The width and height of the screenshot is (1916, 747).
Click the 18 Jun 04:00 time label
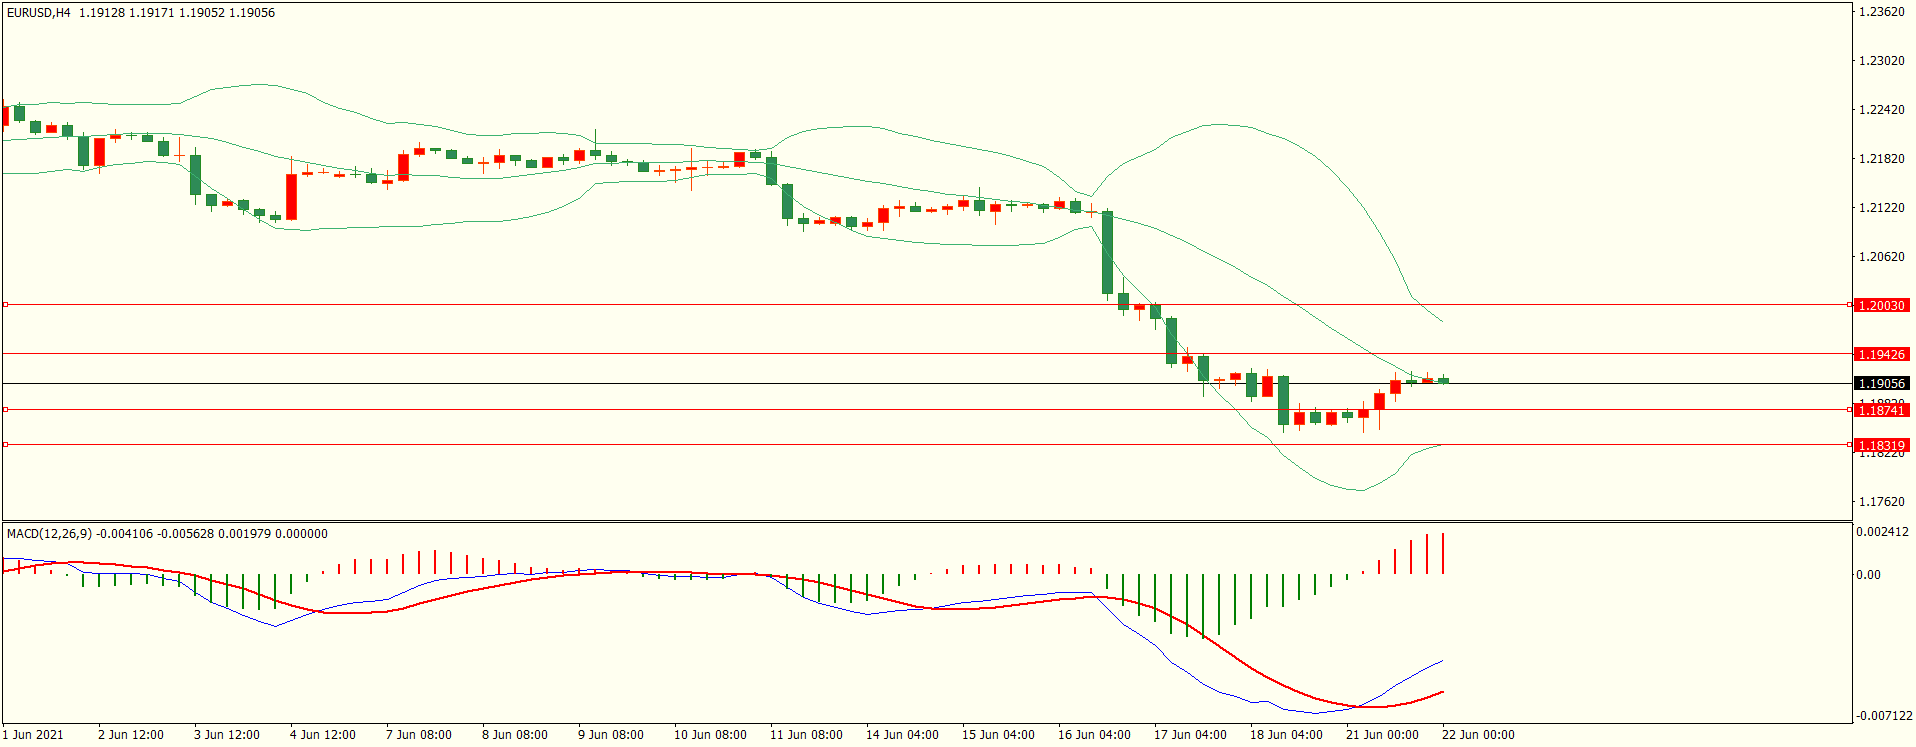(1286, 735)
